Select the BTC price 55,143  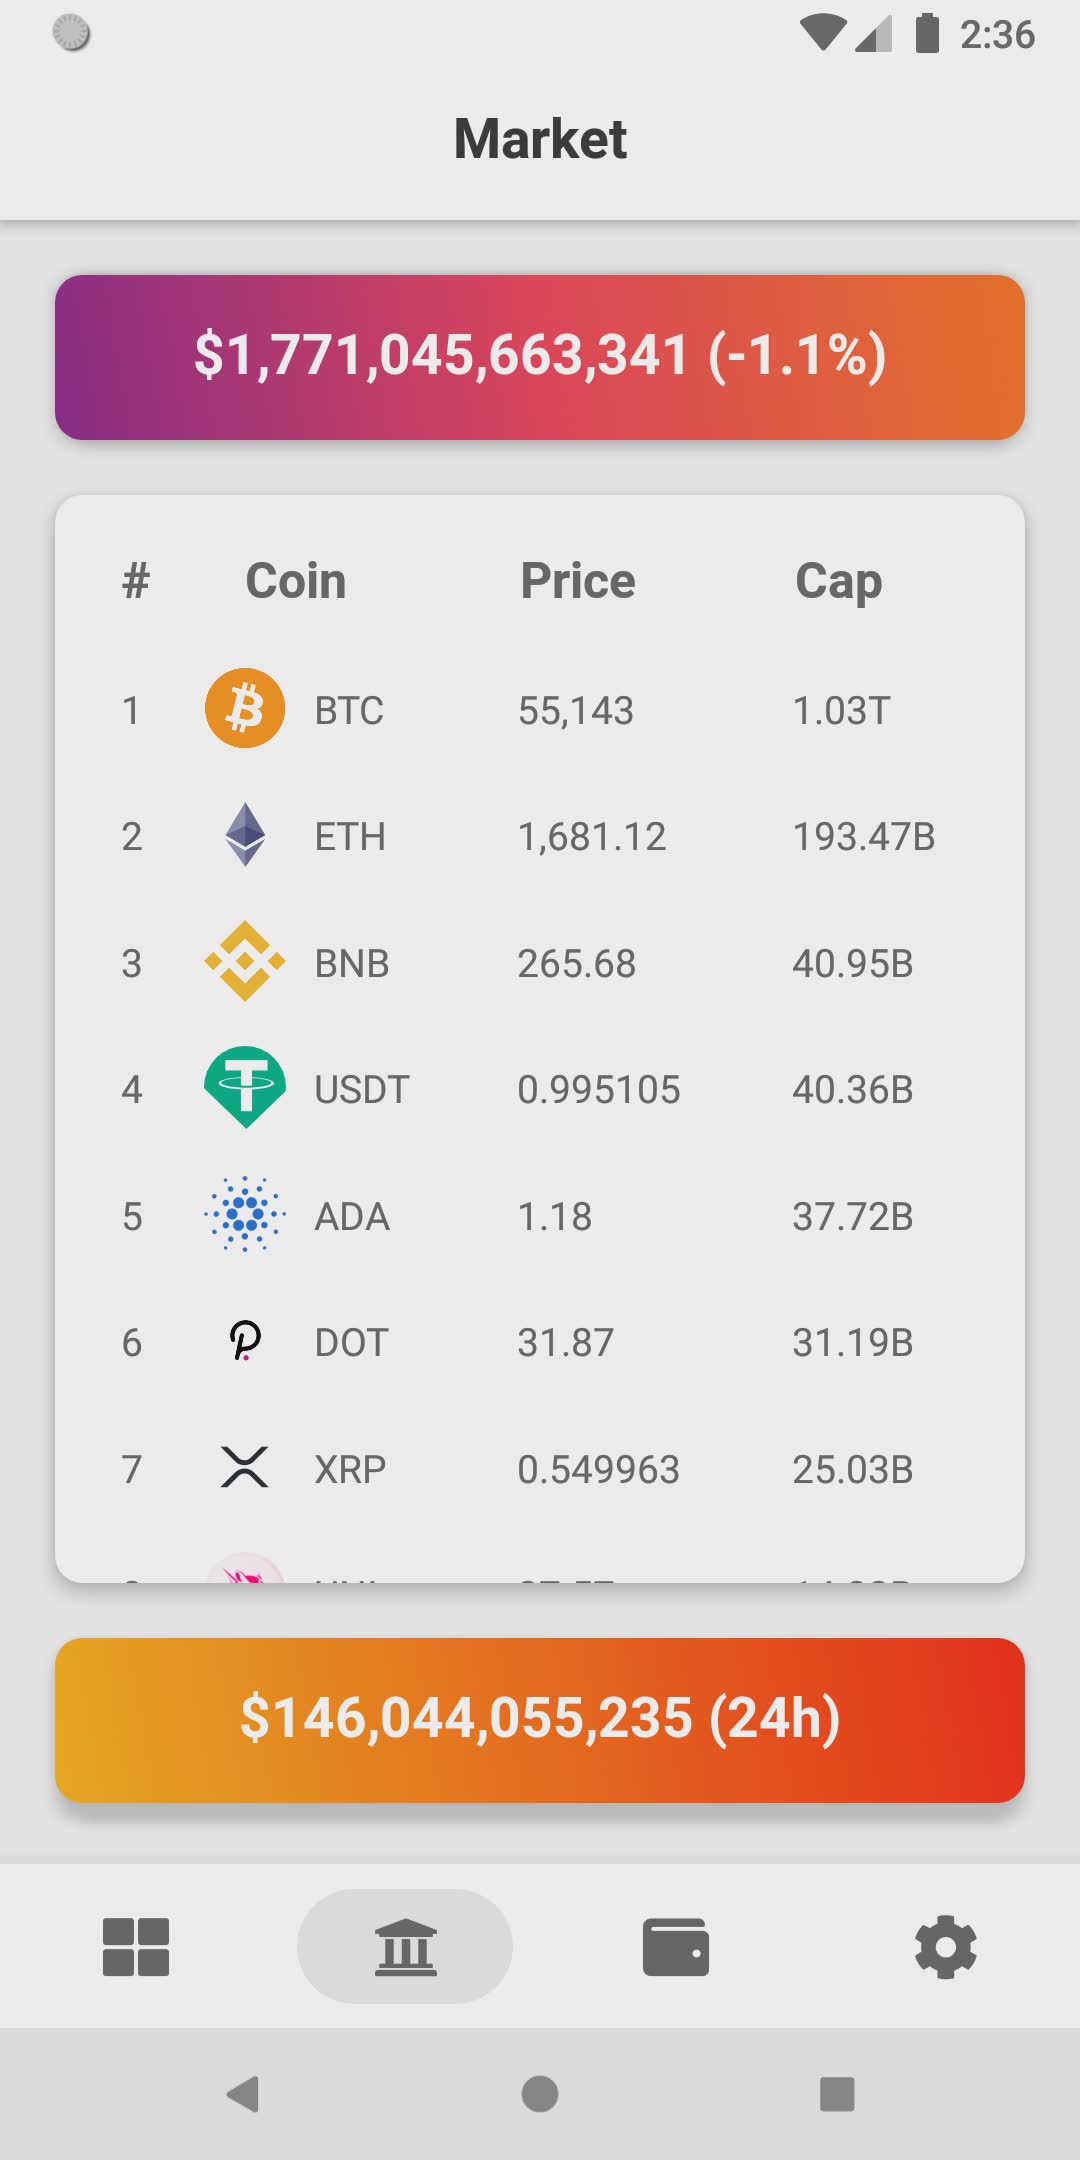pyautogui.click(x=576, y=711)
